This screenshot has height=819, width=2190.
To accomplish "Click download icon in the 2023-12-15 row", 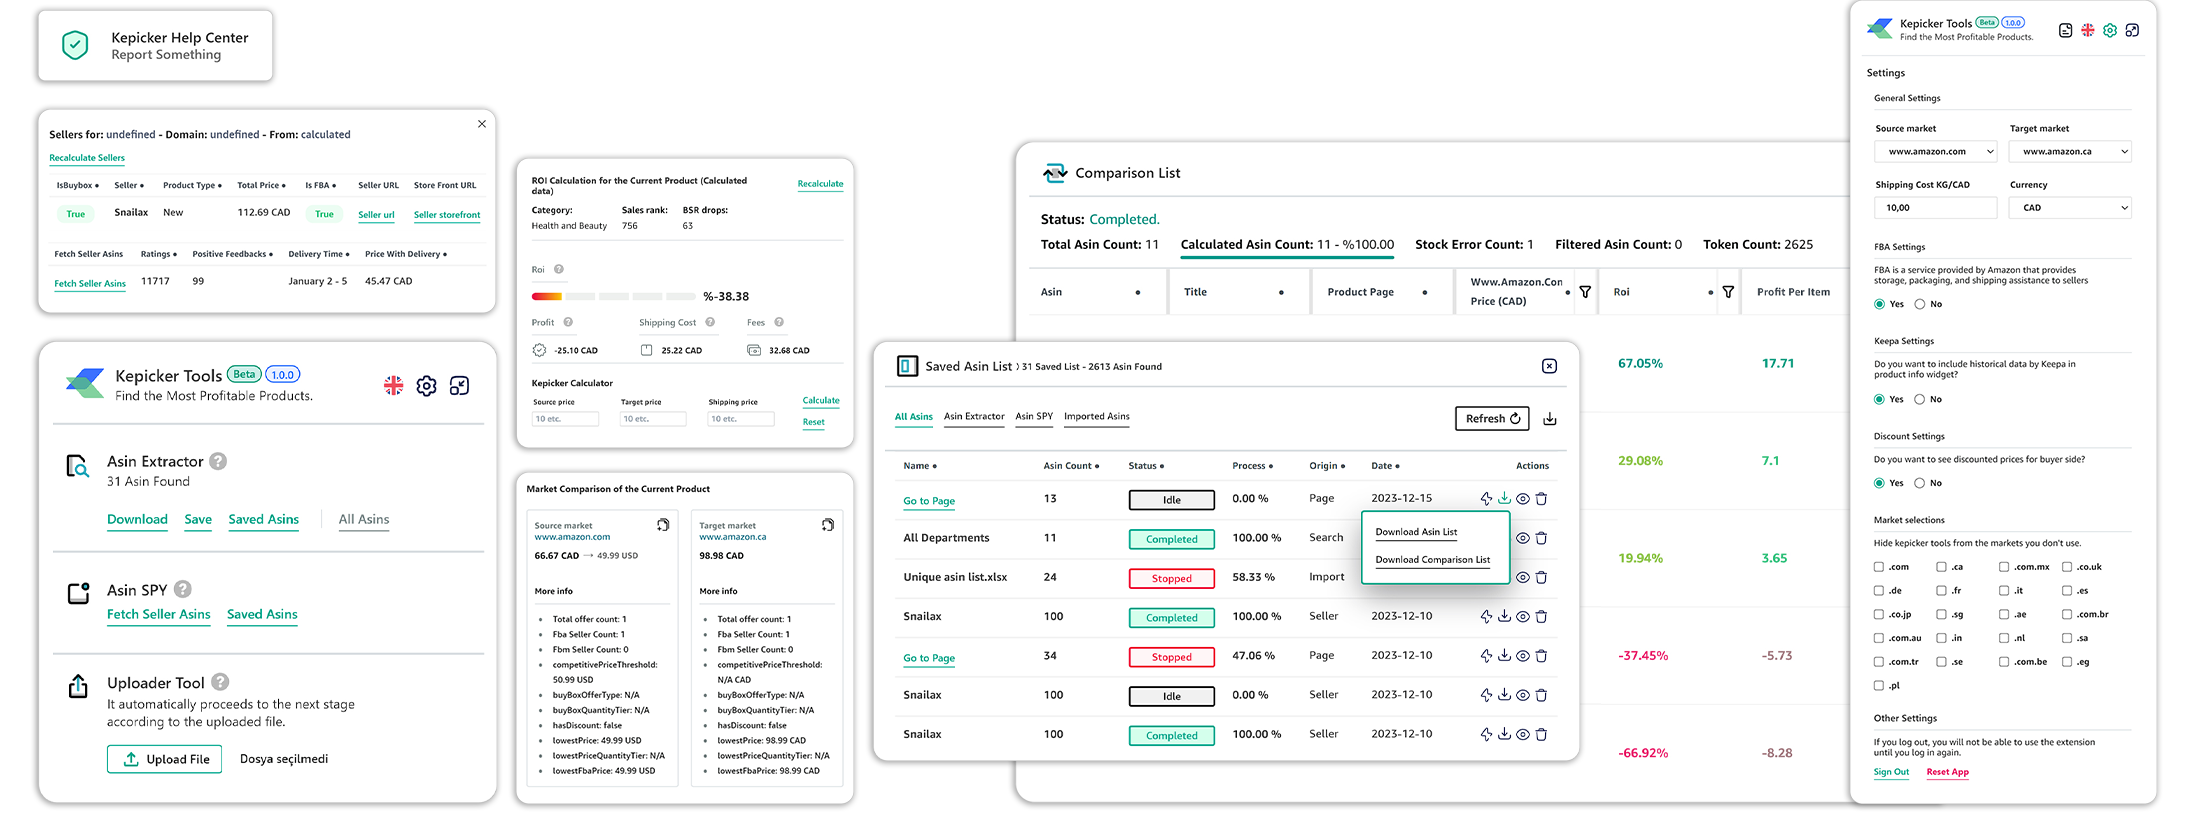I will click(1504, 498).
